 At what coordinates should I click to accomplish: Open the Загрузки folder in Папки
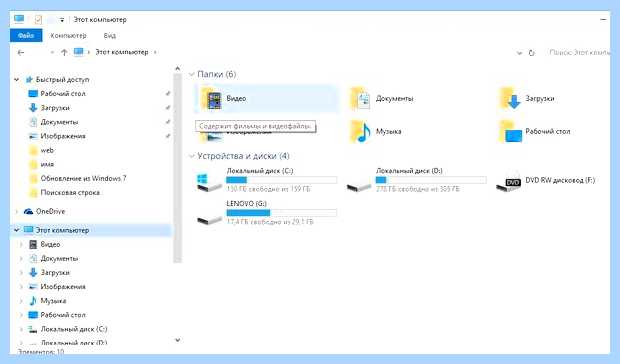pyautogui.click(x=527, y=98)
